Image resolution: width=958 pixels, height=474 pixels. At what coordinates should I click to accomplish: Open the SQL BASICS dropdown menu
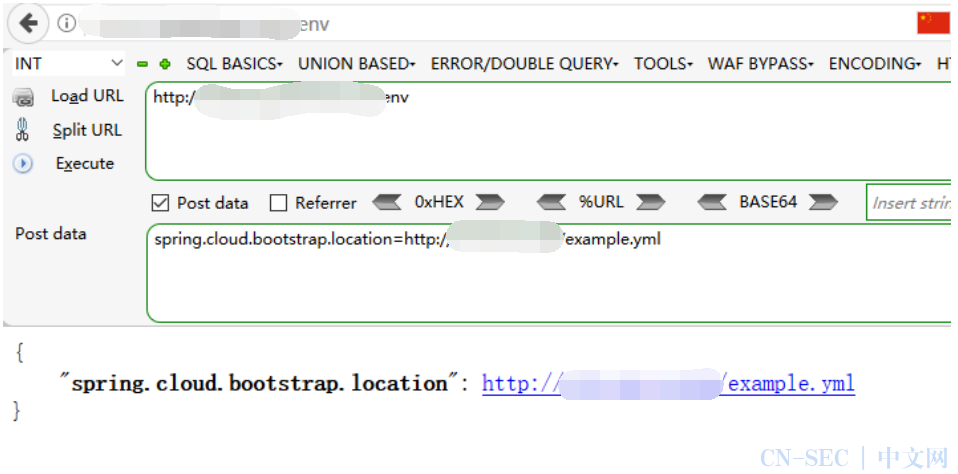click(x=235, y=64)
